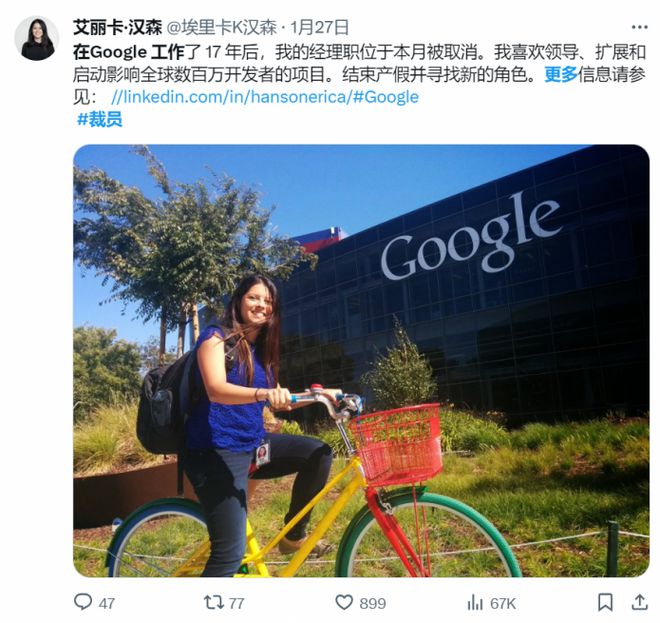Open the tweet timestamp 1月27日
The width and height of the screenshot is (660, 623).
(x=319, y=28)
